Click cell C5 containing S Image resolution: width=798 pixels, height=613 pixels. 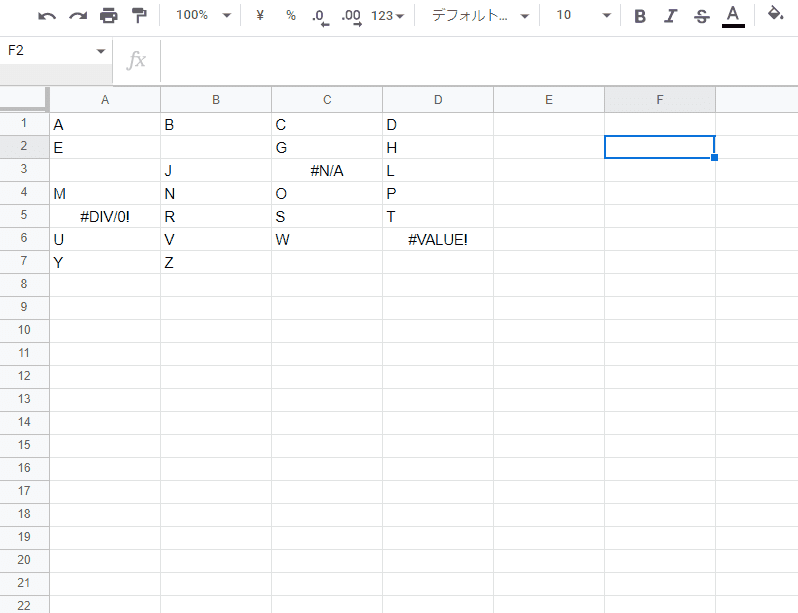(x=327, y=216)
